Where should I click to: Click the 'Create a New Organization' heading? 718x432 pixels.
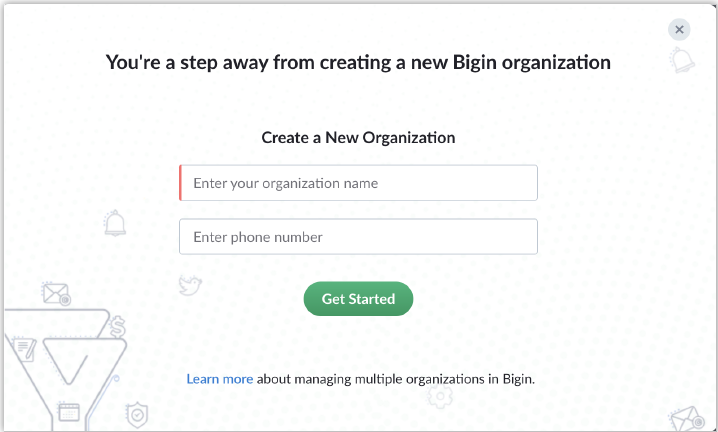coord(358,137)
